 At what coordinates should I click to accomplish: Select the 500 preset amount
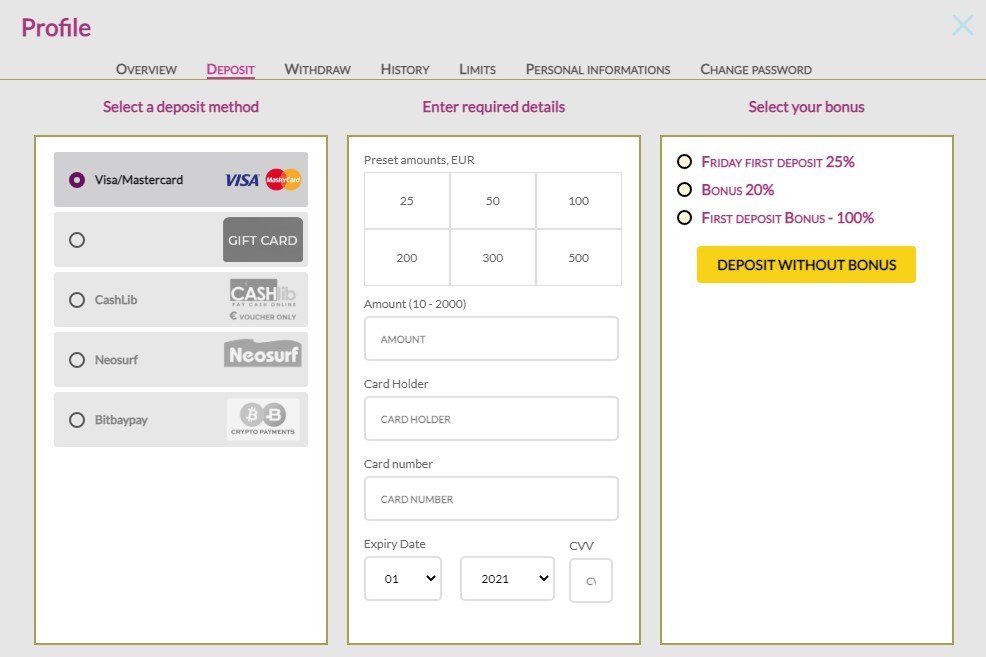(x=578, y=257)
